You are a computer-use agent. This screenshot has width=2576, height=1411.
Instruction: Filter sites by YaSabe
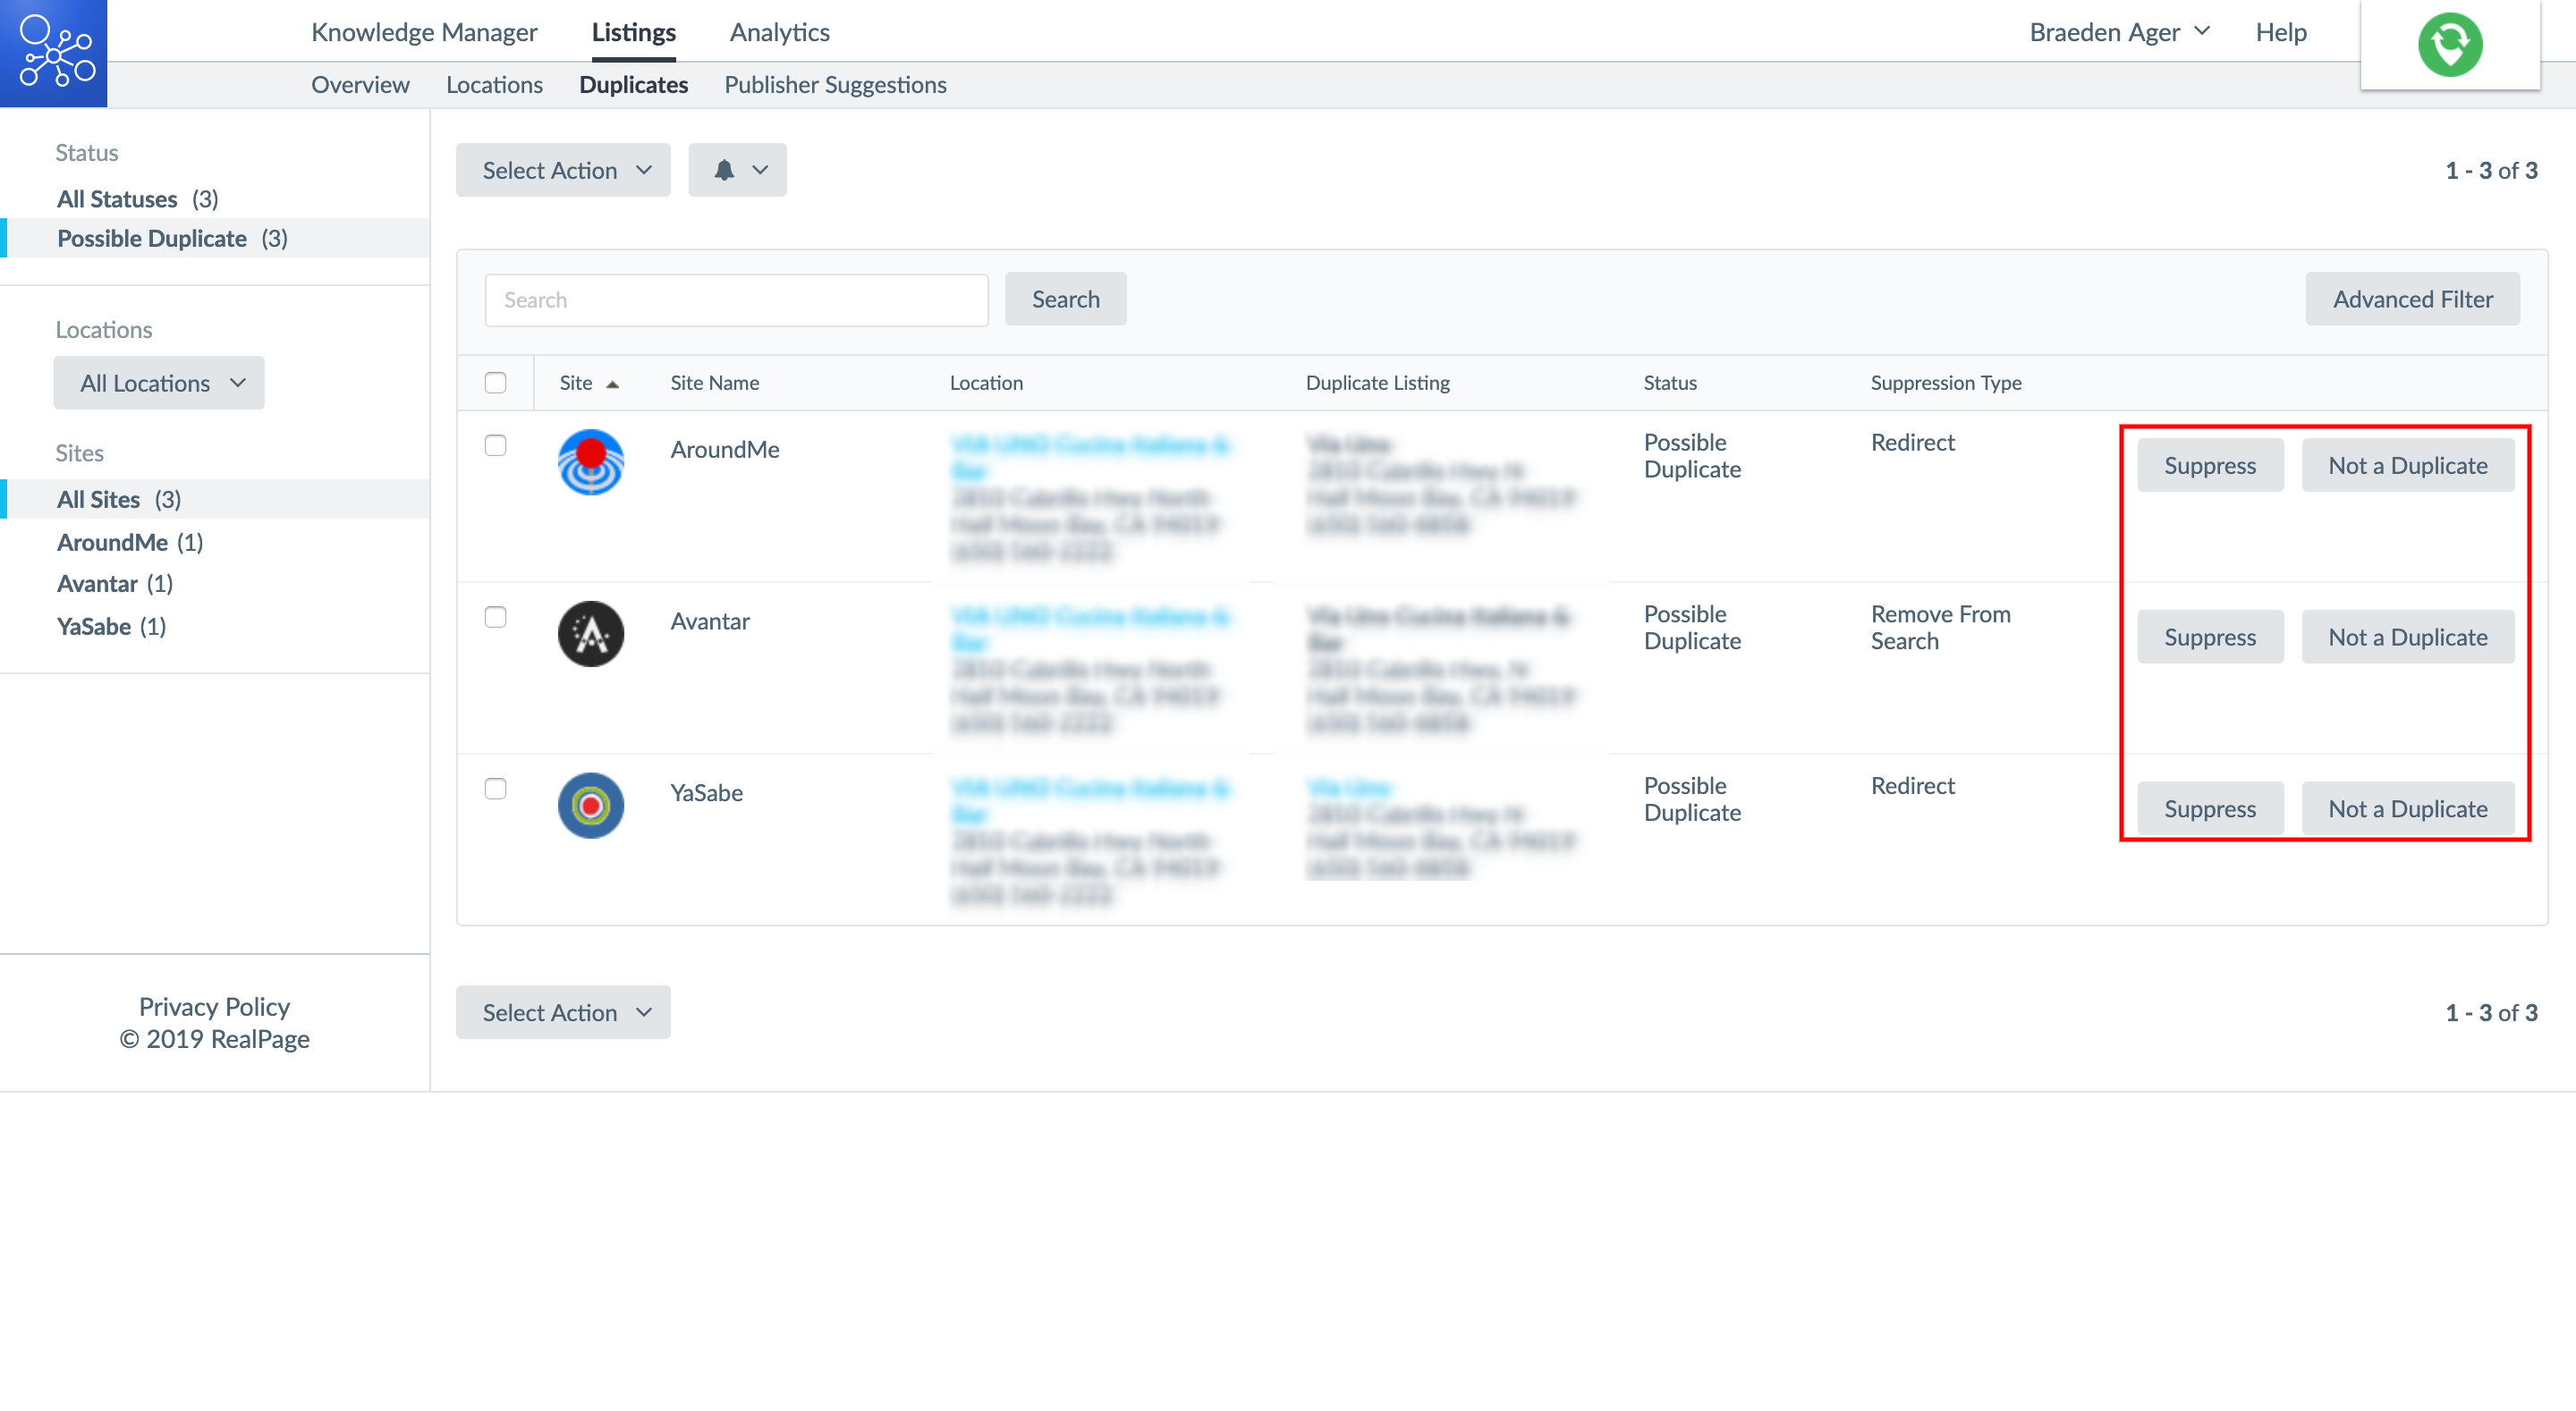[111, 626]
